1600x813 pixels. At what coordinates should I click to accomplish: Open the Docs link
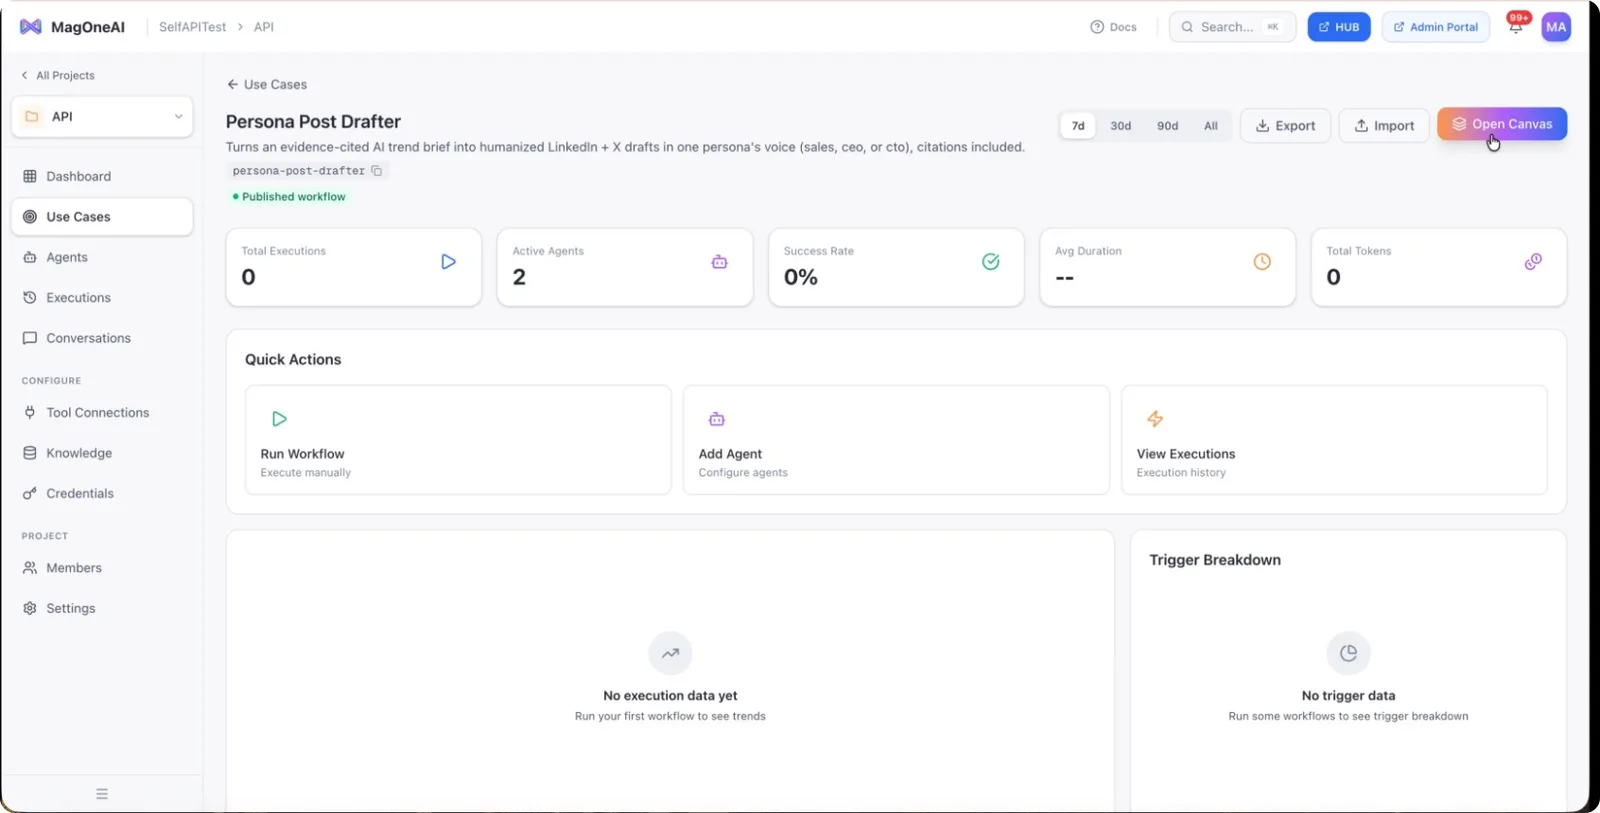(1113, 27)
